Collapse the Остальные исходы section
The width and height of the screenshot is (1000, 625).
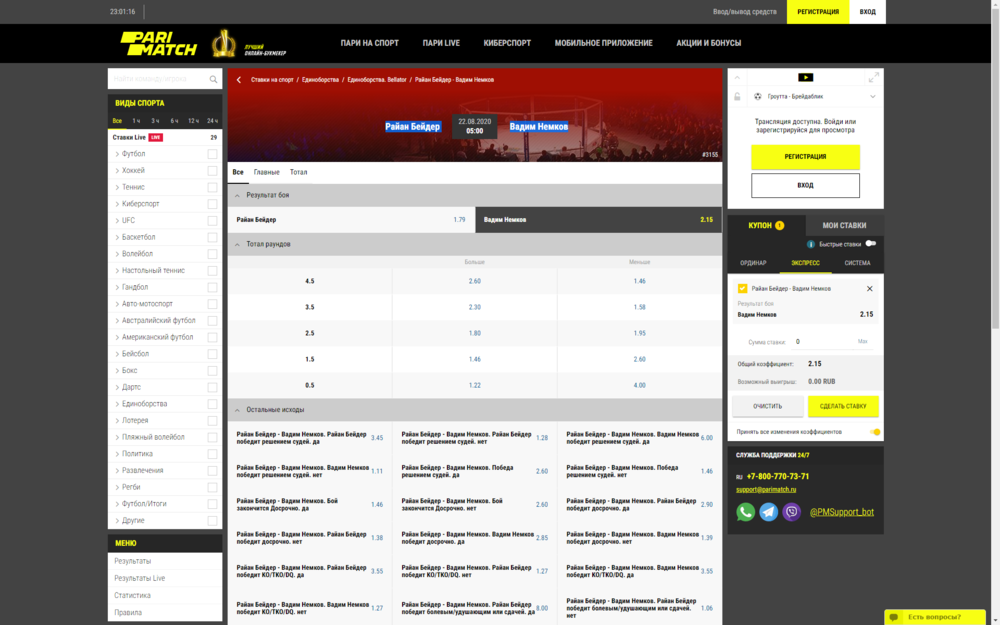coord(237,410)
